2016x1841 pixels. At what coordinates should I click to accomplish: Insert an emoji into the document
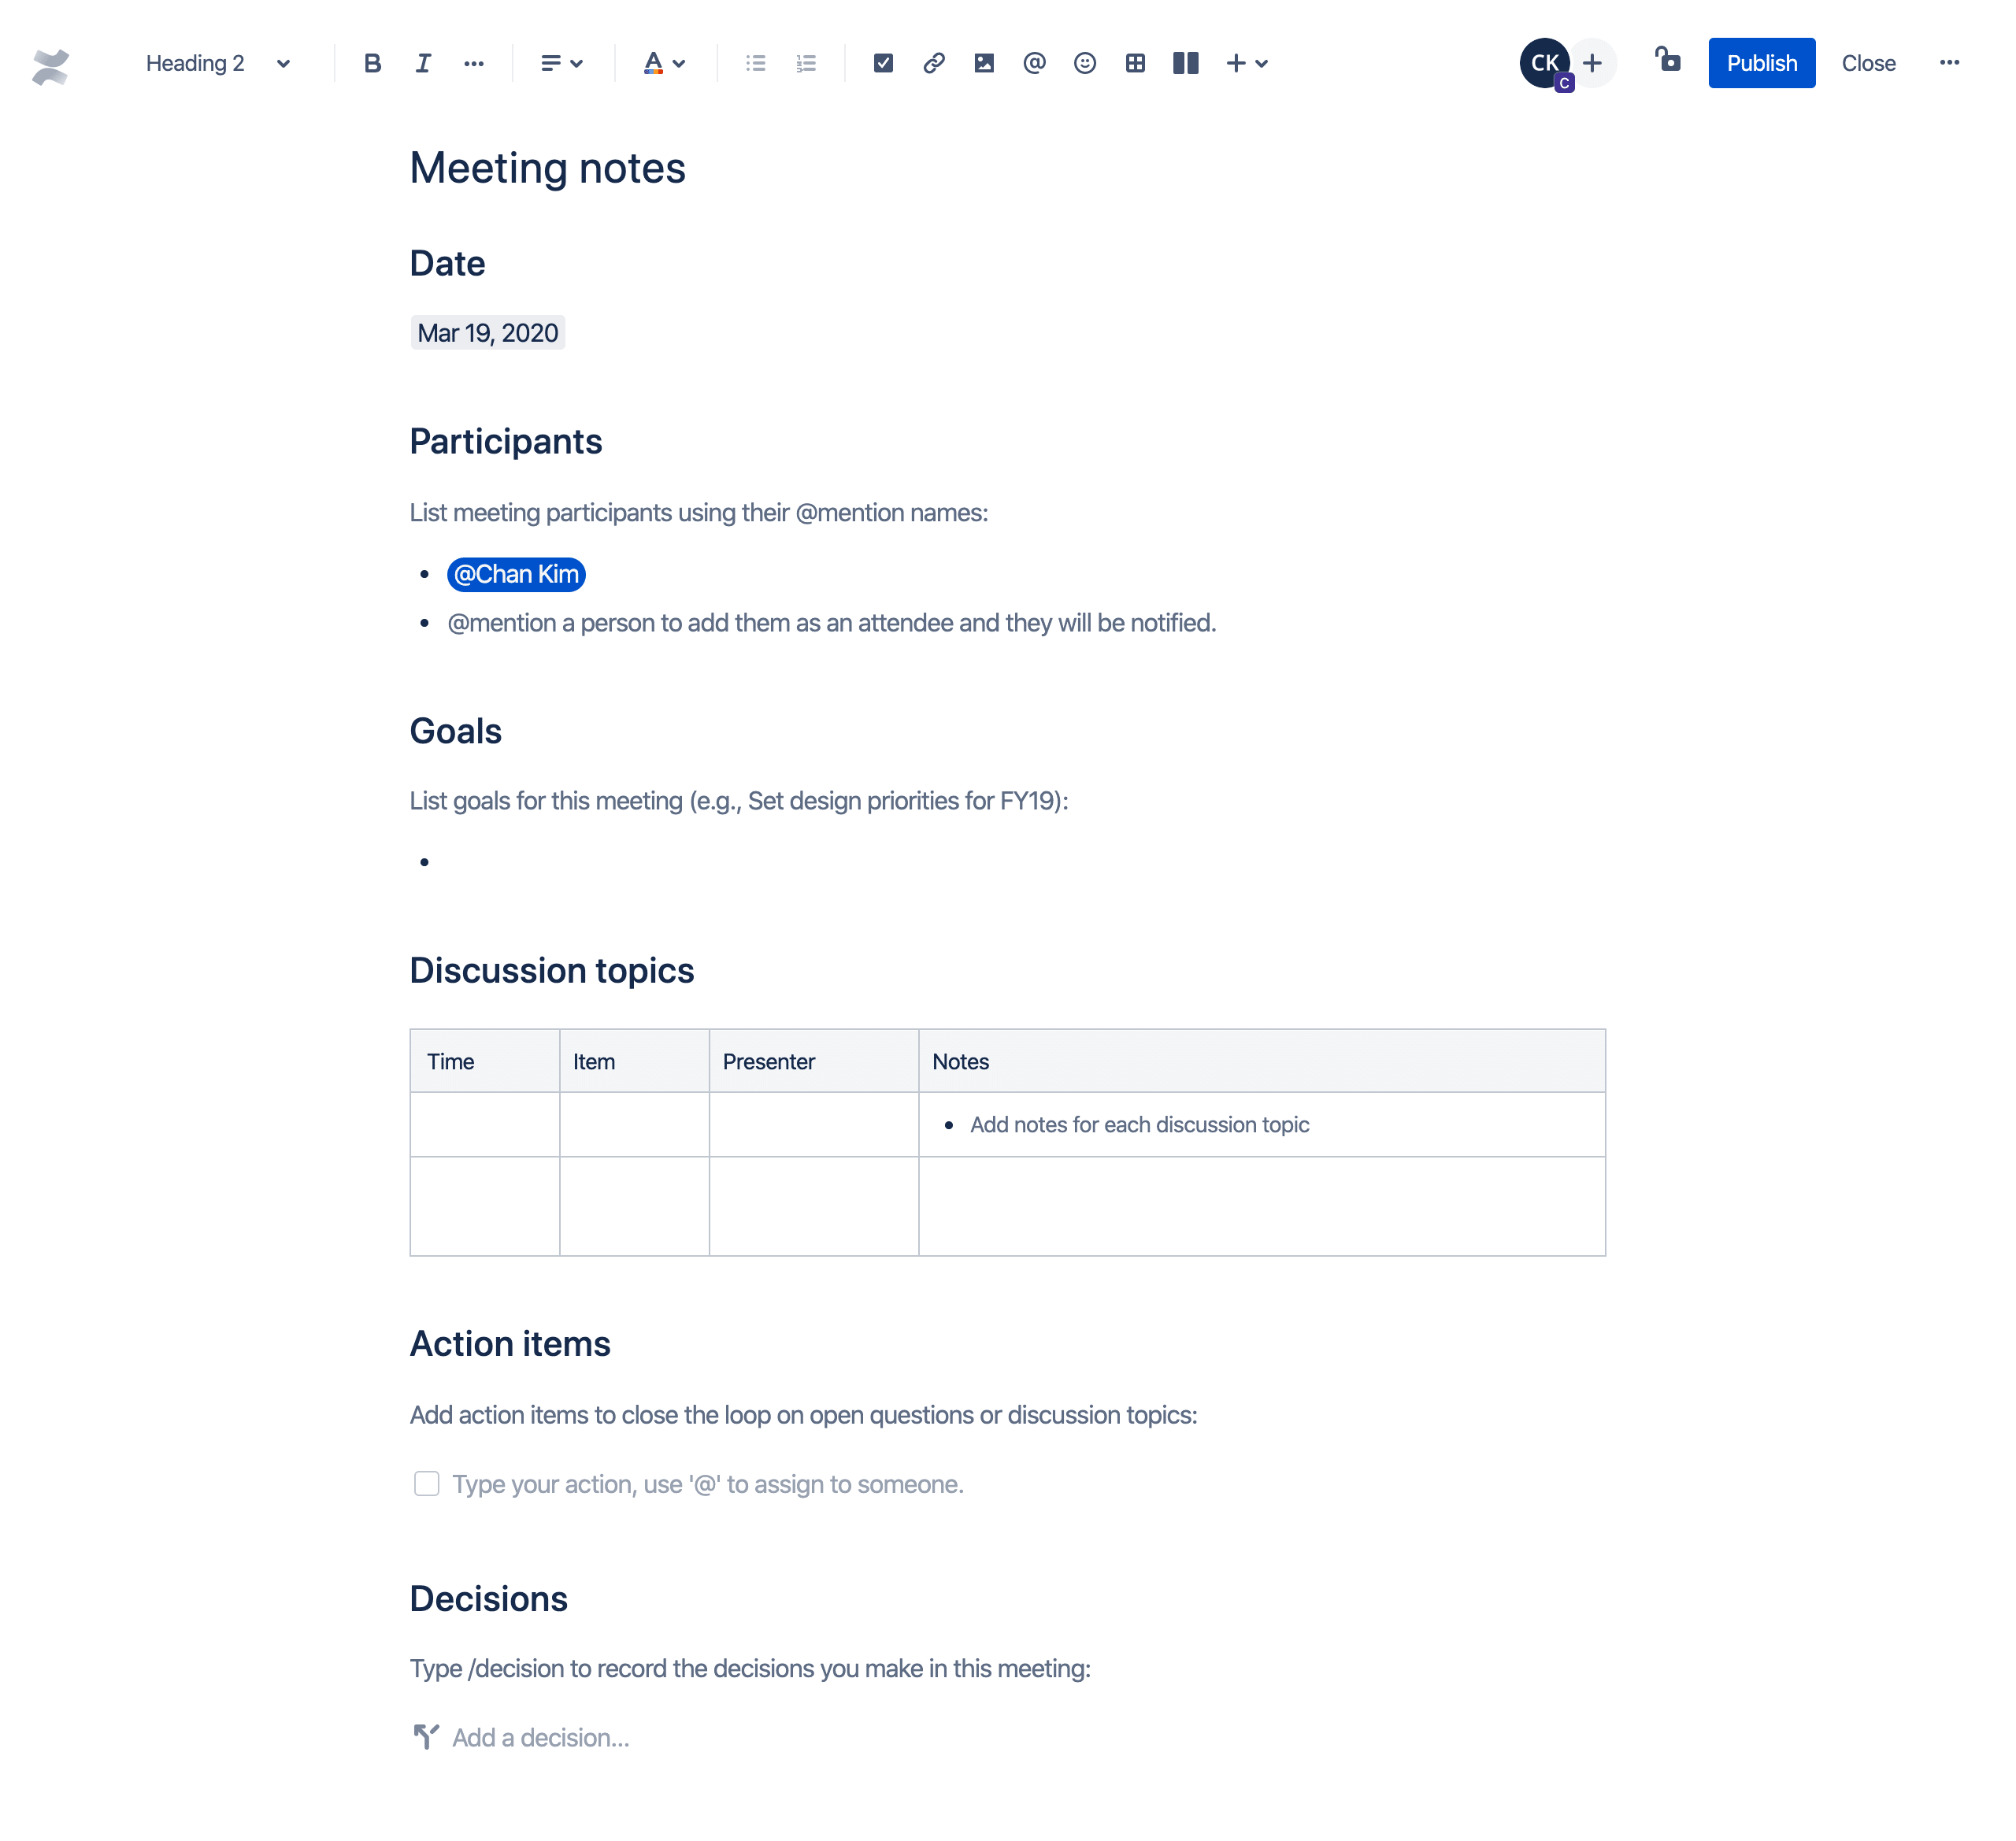1084,63
